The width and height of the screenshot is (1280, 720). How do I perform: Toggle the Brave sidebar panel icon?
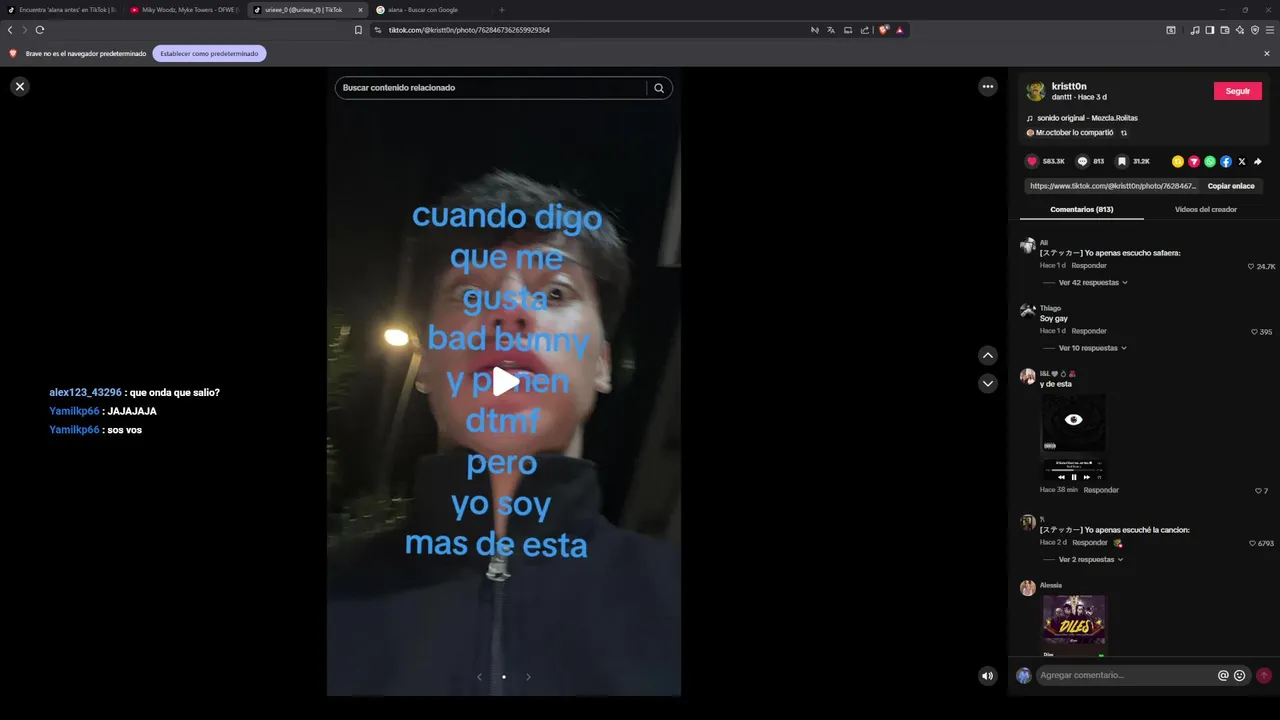click(x=1210, y=30)
